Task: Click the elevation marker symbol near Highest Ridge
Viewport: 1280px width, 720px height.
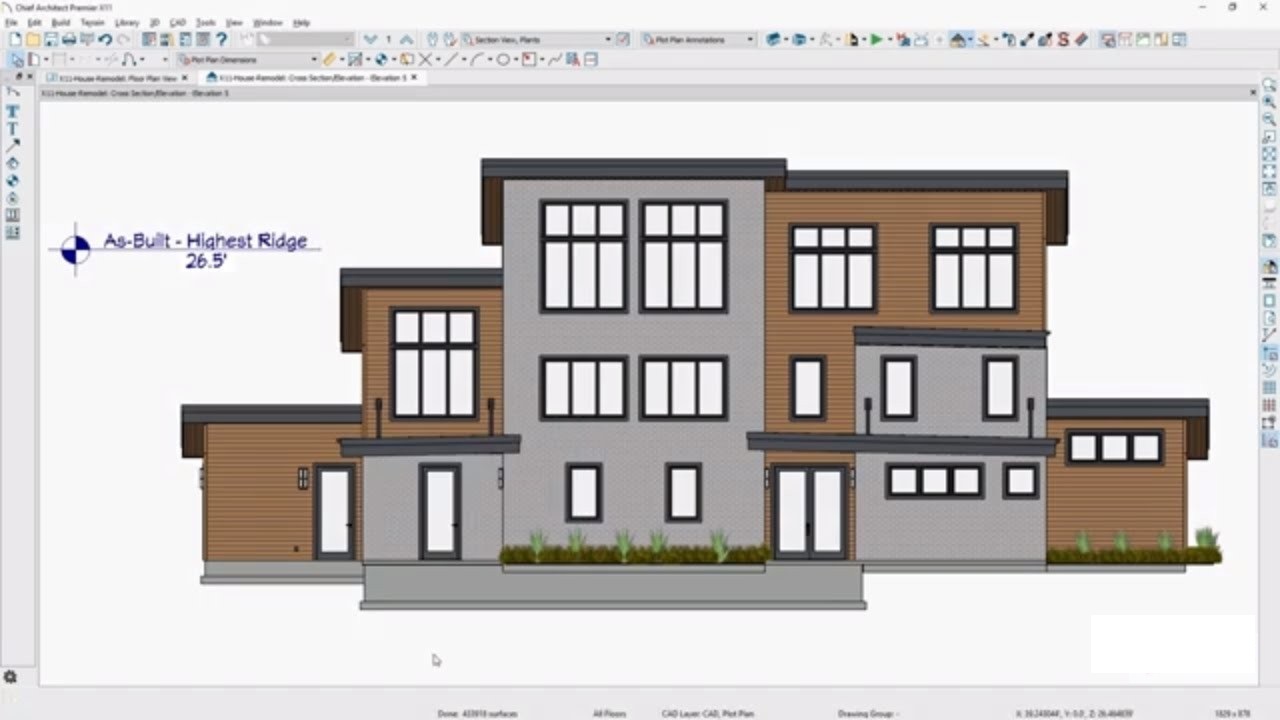Action: point(75,249)
